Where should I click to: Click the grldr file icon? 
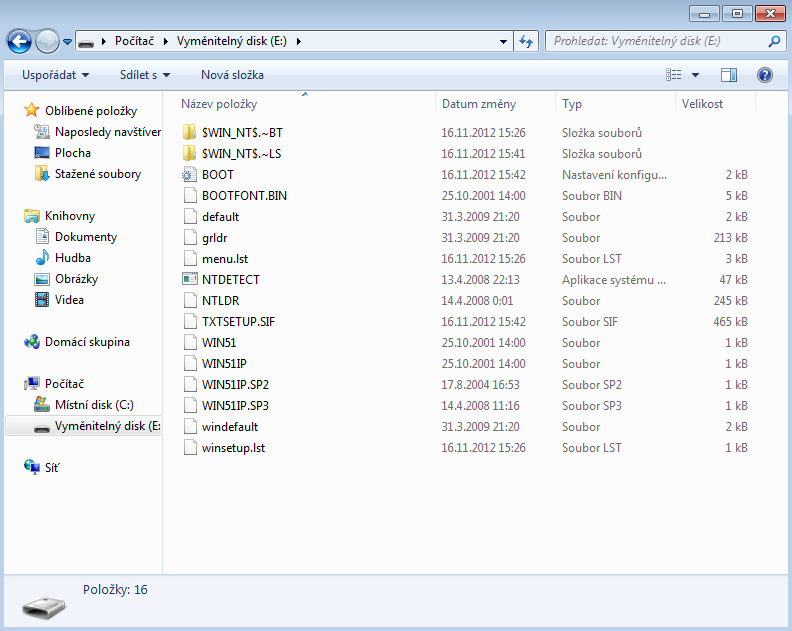point(190,237)
